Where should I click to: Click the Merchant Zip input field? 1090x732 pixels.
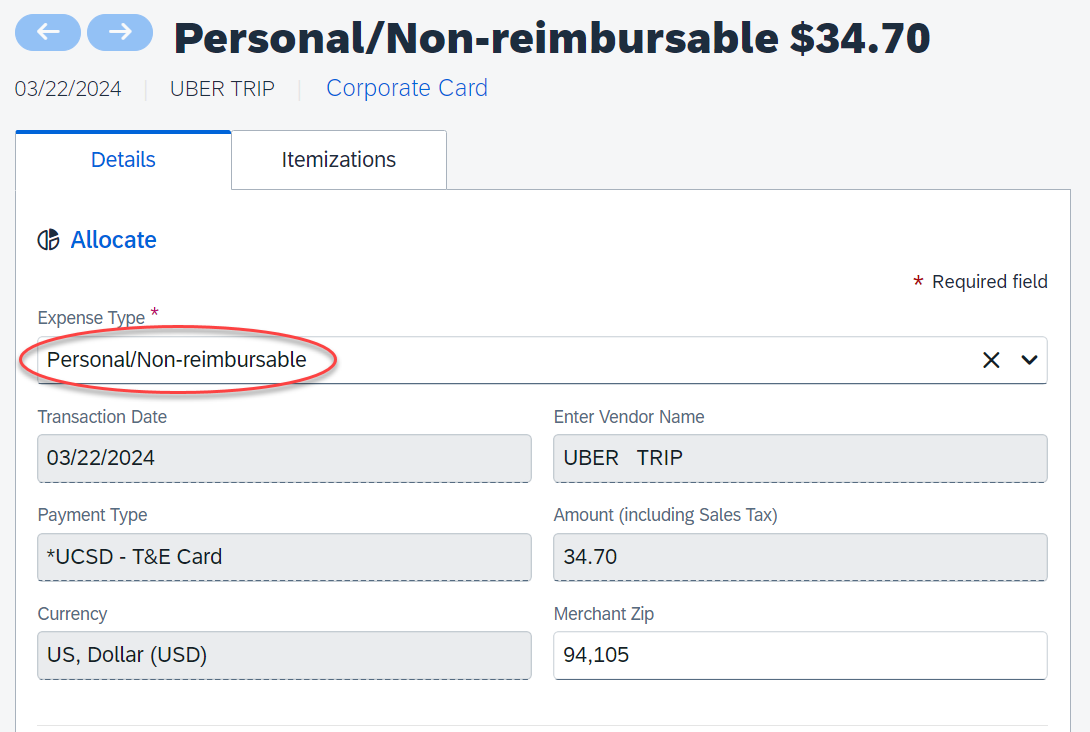[x=800, y=655]
